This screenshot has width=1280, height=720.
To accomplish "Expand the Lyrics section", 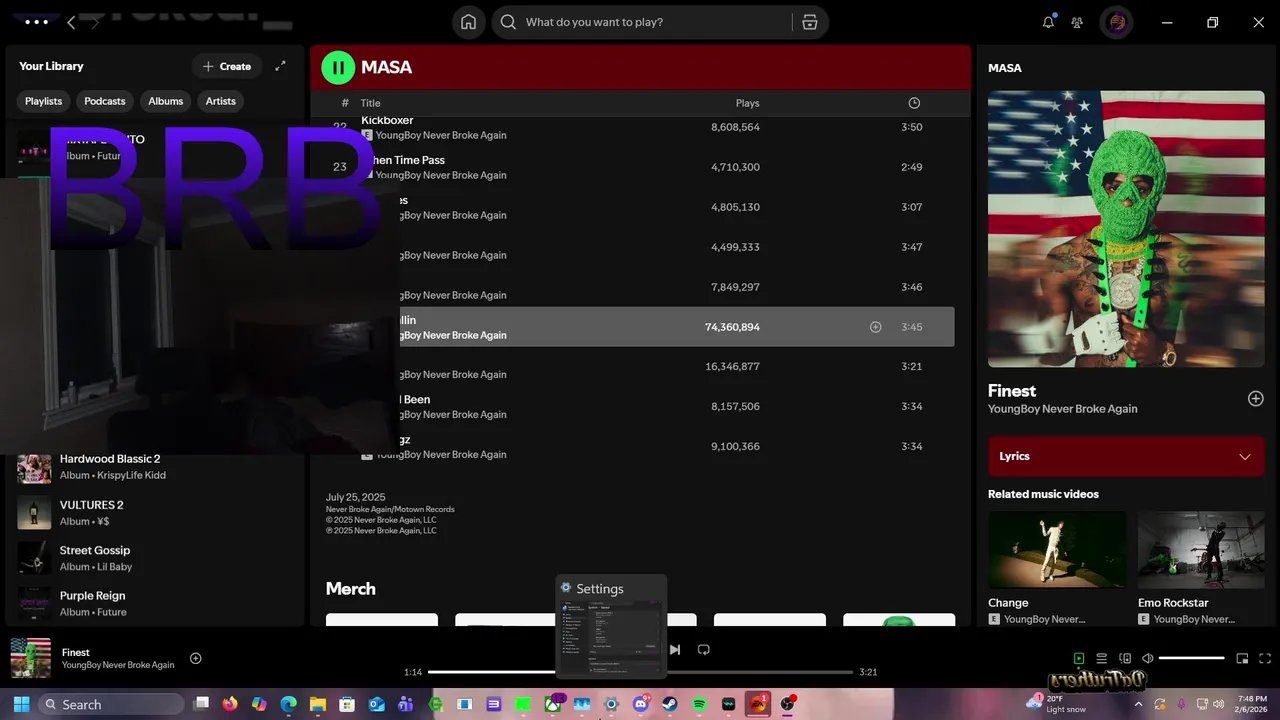I will point(1126,456).
